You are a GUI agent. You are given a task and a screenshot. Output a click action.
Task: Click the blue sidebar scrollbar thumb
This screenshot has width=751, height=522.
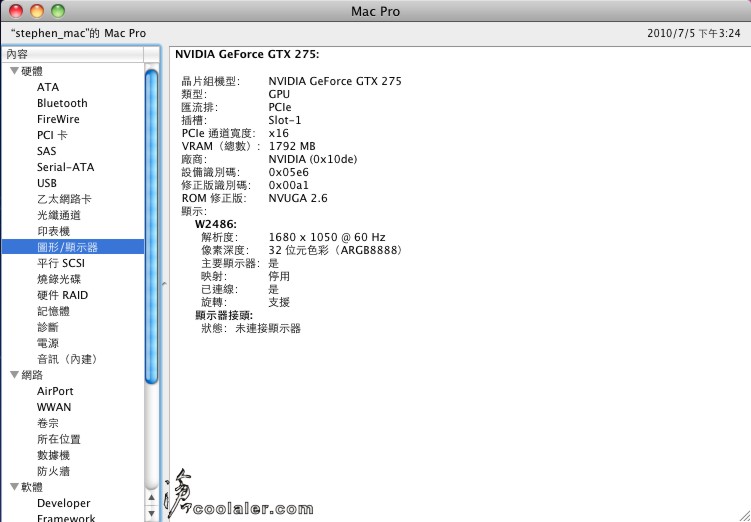coord(151,227)
